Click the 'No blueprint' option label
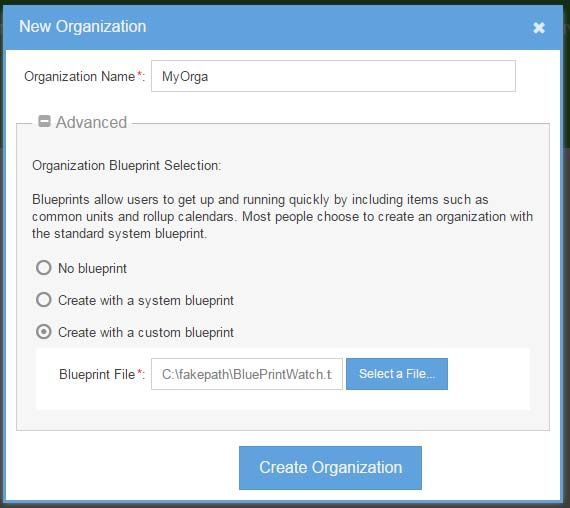Viewport: 570px width, 508px height. (x=92, y=268)
